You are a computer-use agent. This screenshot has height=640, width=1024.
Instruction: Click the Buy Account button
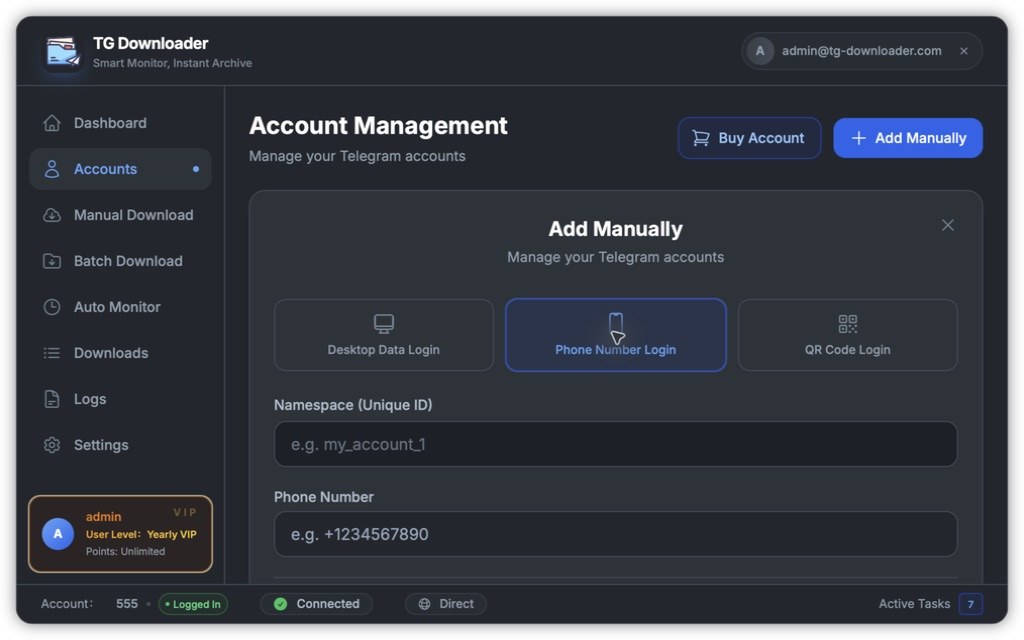point(749,138)
